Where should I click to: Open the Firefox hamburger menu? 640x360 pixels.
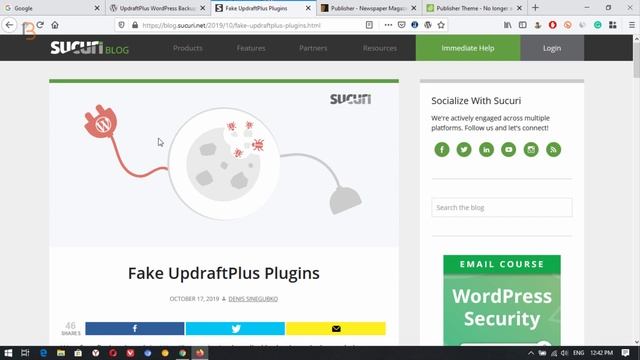pos(631,25)
